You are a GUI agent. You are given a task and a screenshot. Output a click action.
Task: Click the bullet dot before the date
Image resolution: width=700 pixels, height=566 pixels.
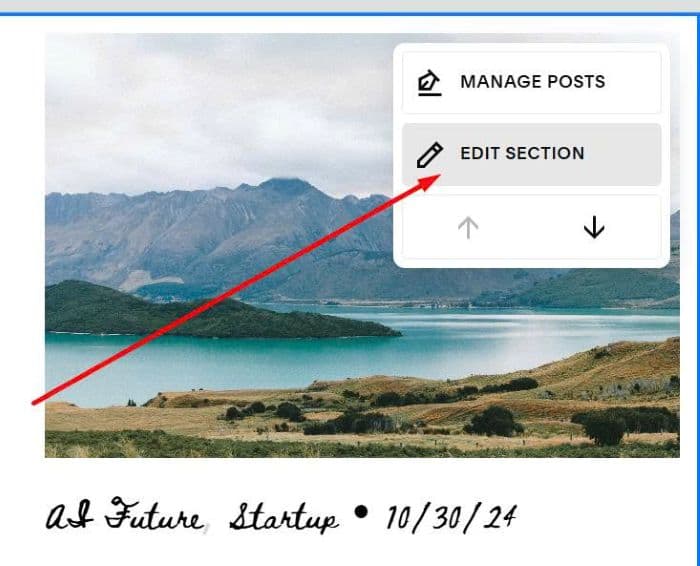pyautogui.click(x=361, y=512)
